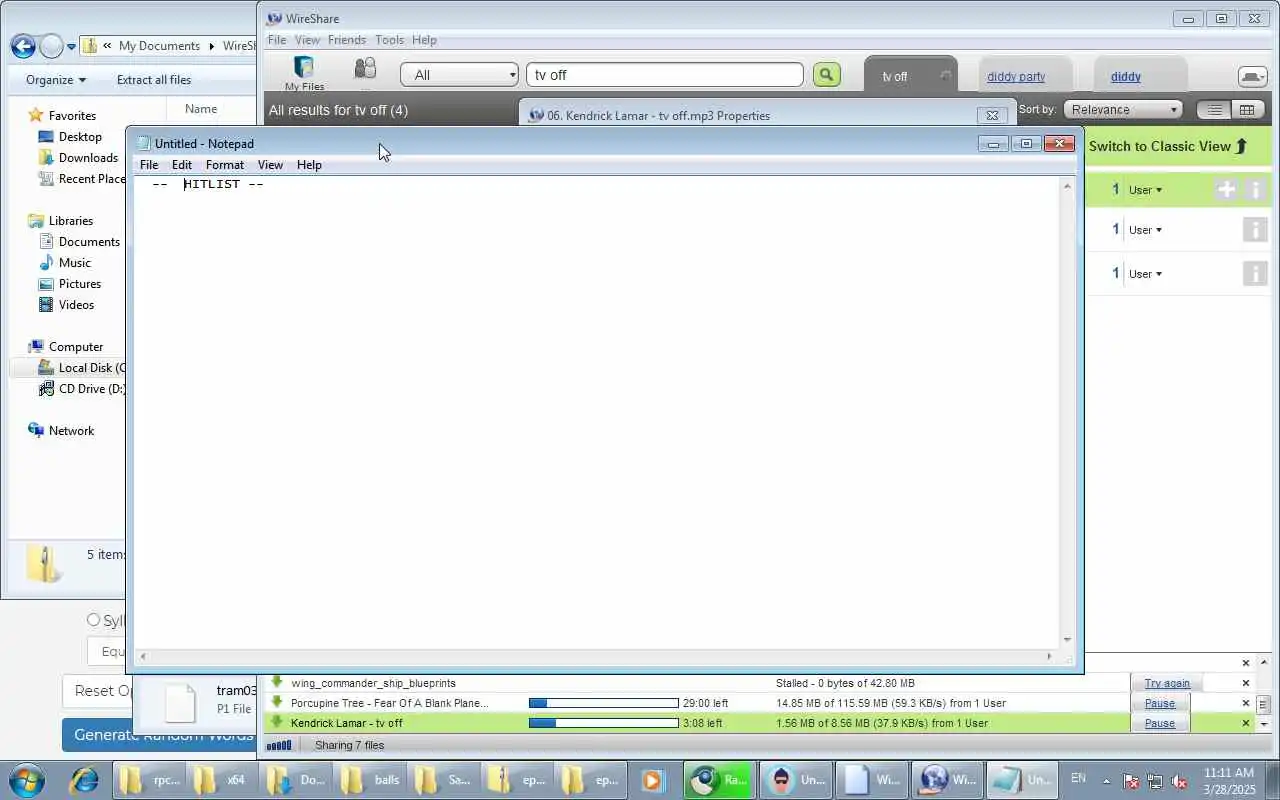Viewport: 1280px width, 800px height.
Task: Remove the wing_commander_ship_blueprints download
Action: click(1246, 683)
